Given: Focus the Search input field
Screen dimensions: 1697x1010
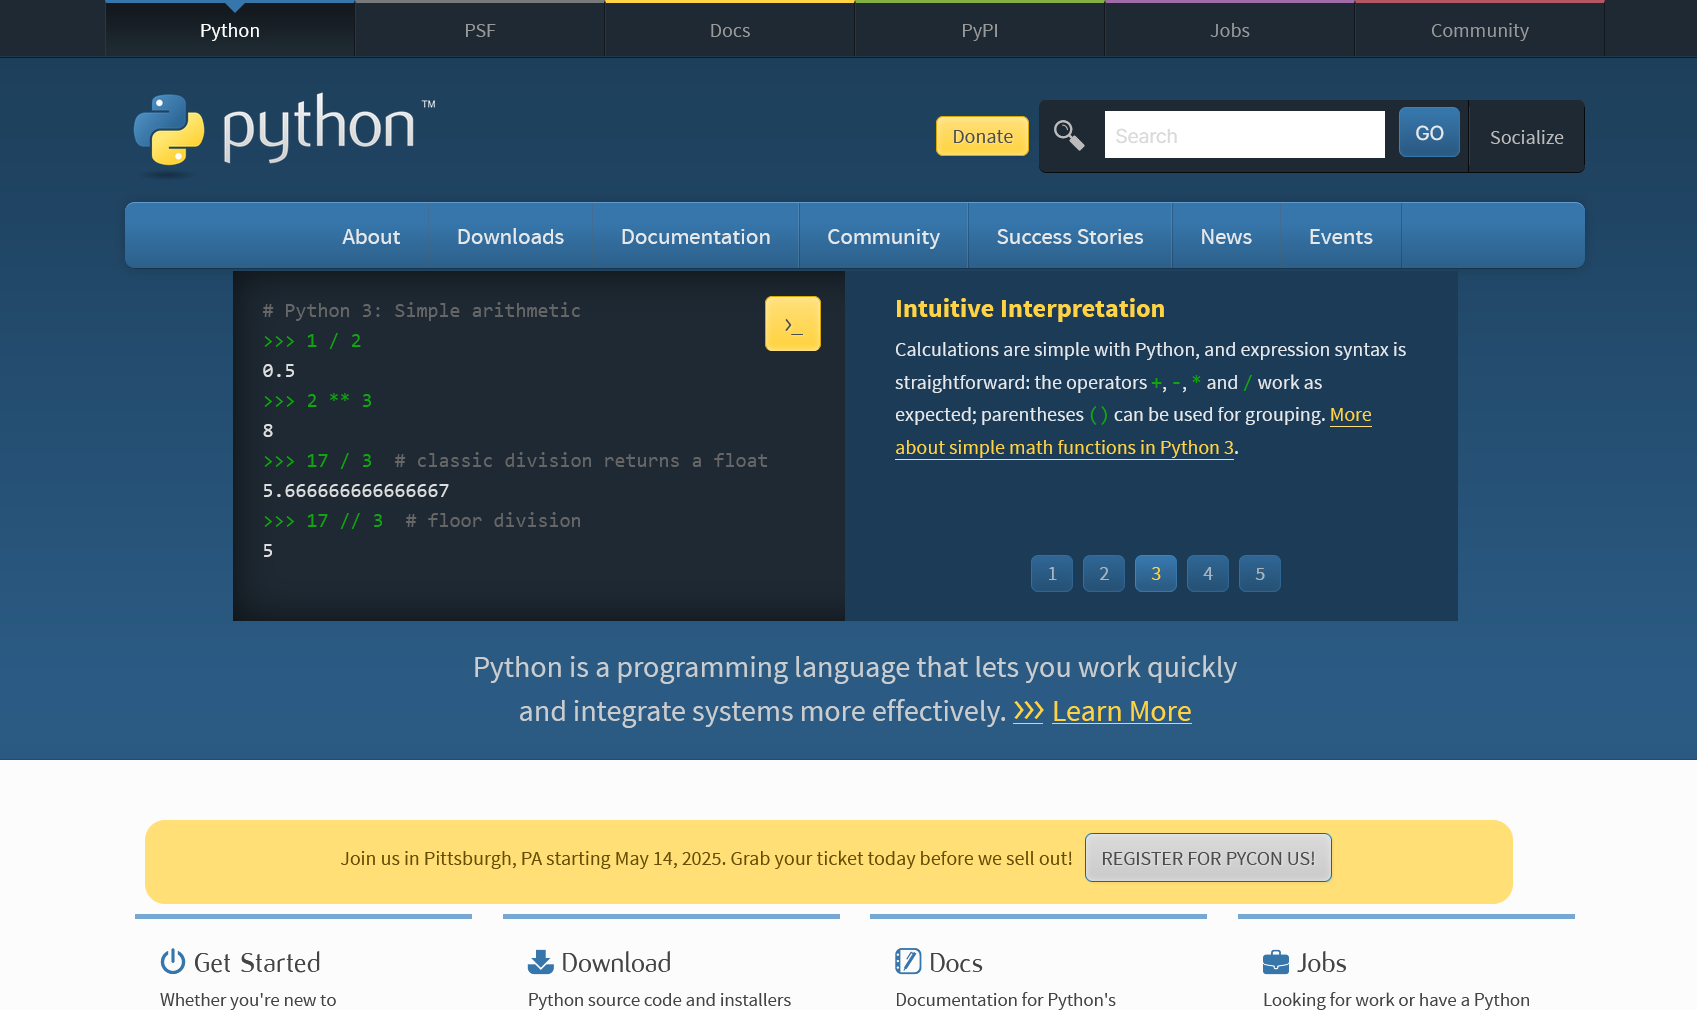Looking at the screenshot, I should 1244,135.
